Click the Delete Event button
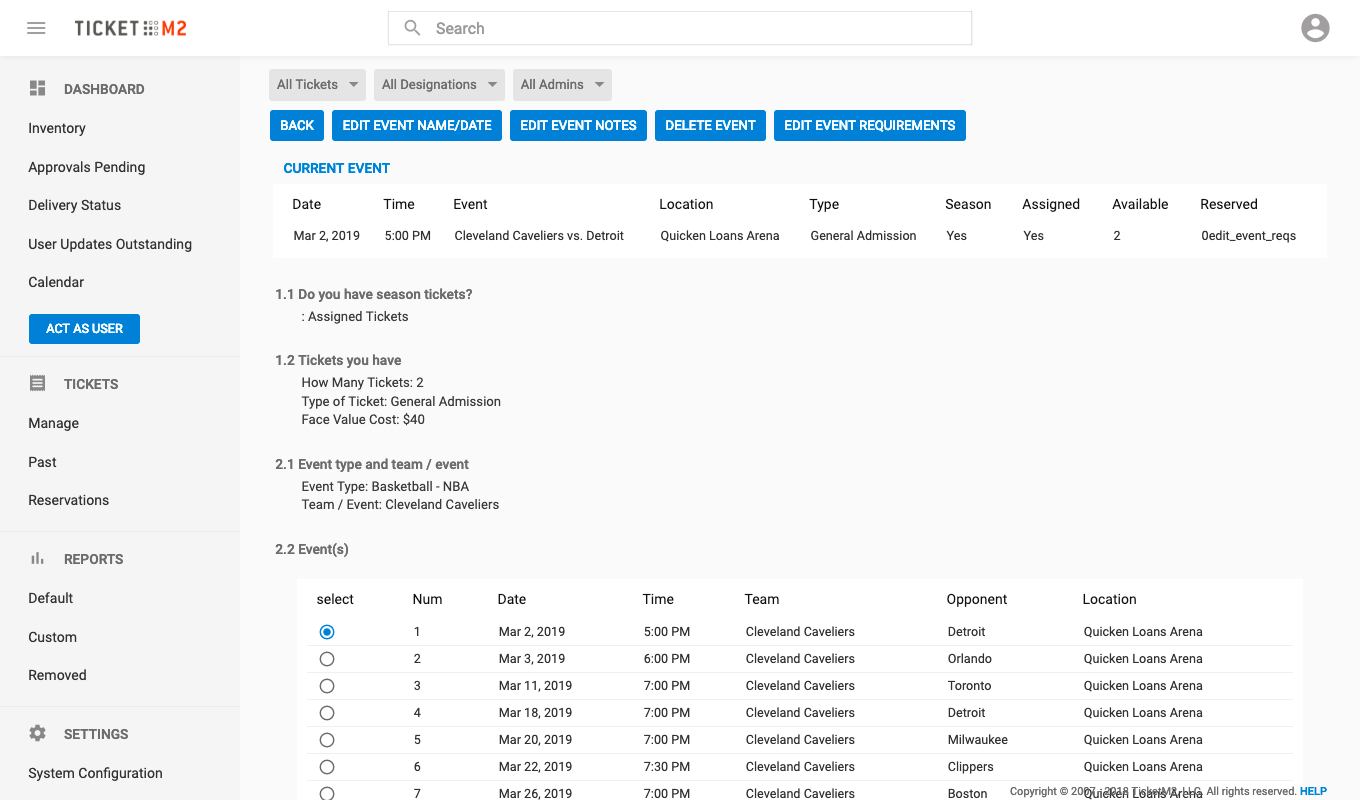This screenshot has height=800, width=1360. (x=710, y=125)
